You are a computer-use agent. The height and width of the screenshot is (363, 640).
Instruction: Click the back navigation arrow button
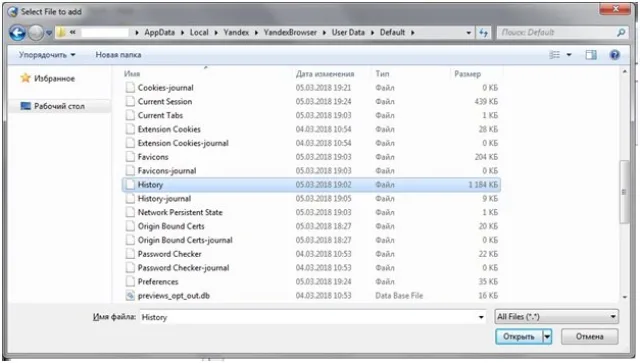click(x=18, y=33)
